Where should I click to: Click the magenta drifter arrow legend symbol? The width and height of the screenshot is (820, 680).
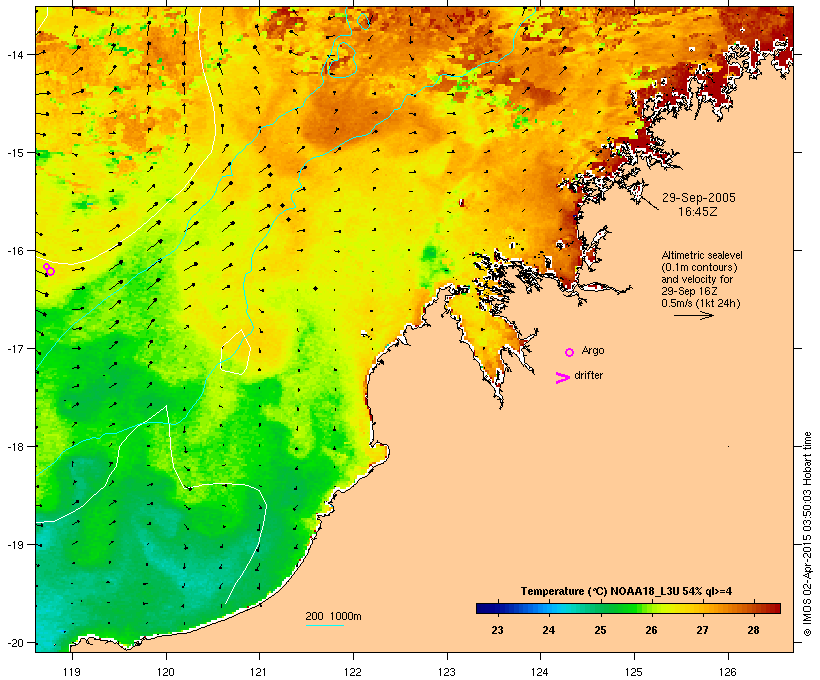[563, 378]
